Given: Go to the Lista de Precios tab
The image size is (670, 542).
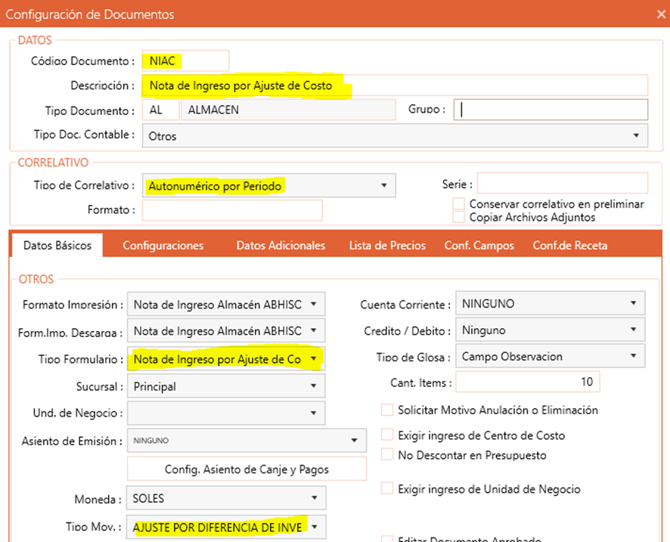Looking at the screenshot, I should pyautogui.click(x=387, y=245).
